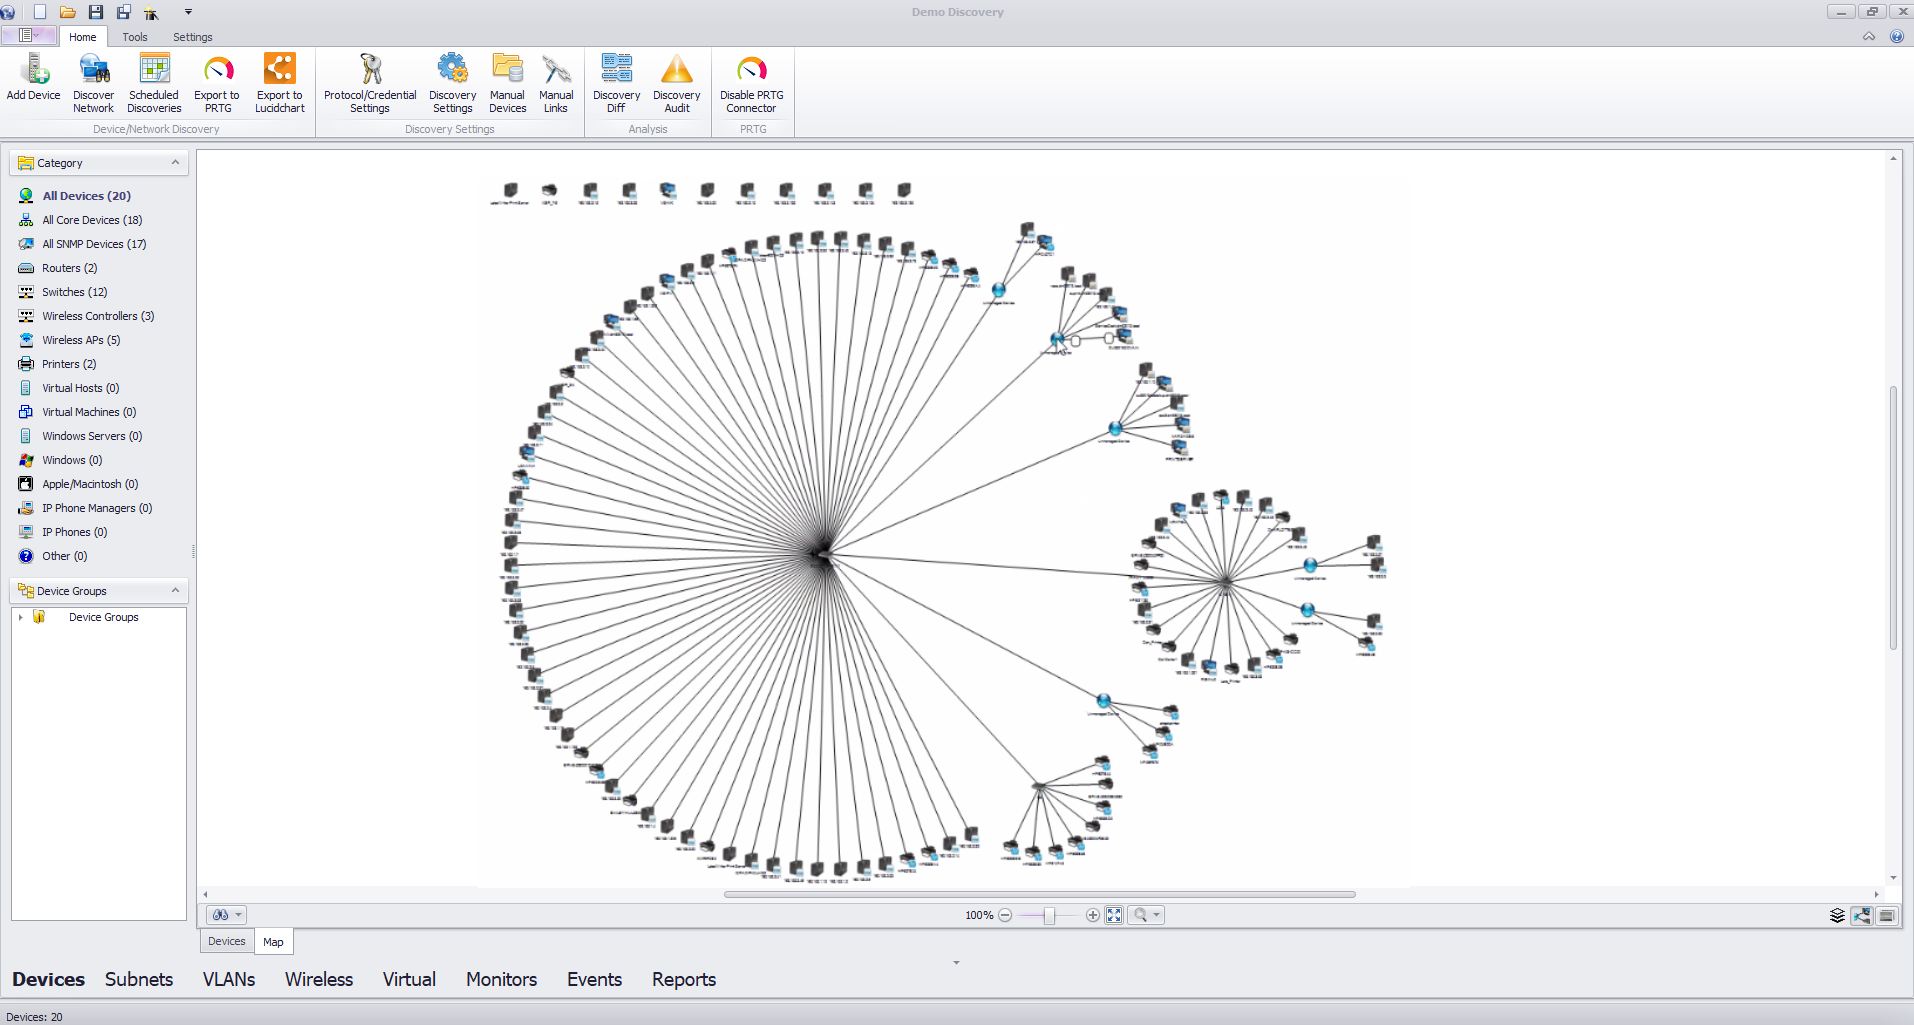The image size is (1914, 1025).
Task: Click the Add Device icon
Action: click(x=33, y=78)
